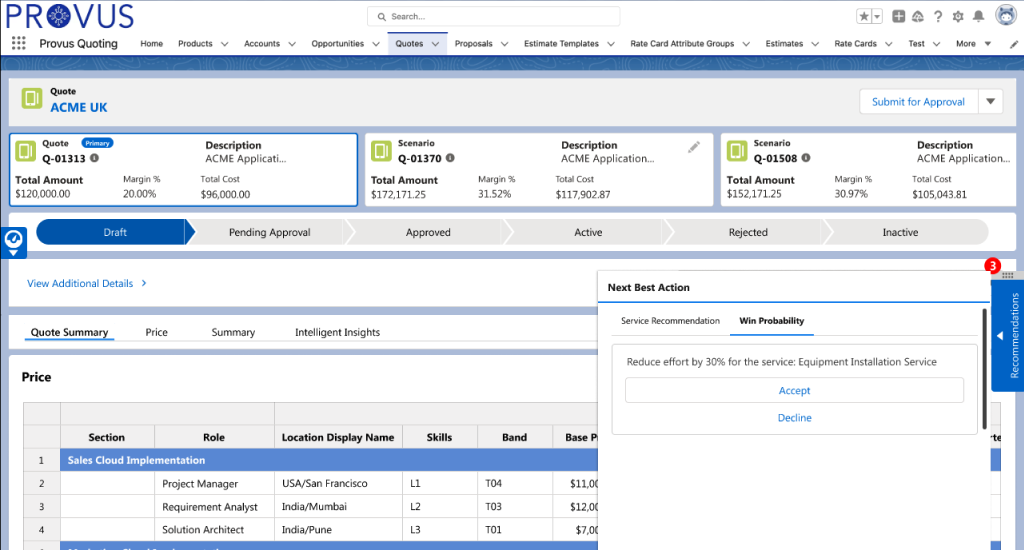
Task: Click the Q-01508 scenario card icon
Action: click(x=737, y=151)
